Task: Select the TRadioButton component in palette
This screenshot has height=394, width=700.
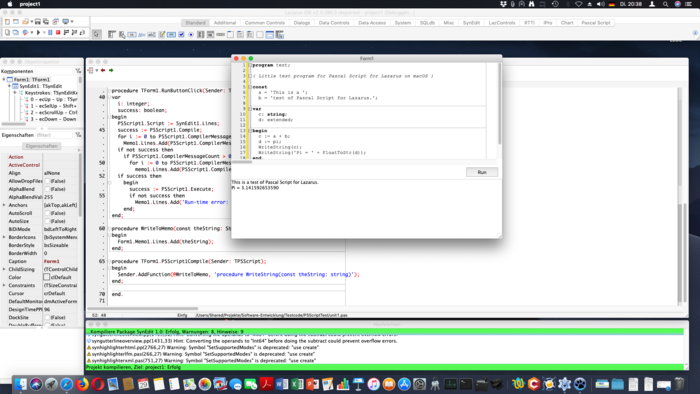Action: pos(191,34)
